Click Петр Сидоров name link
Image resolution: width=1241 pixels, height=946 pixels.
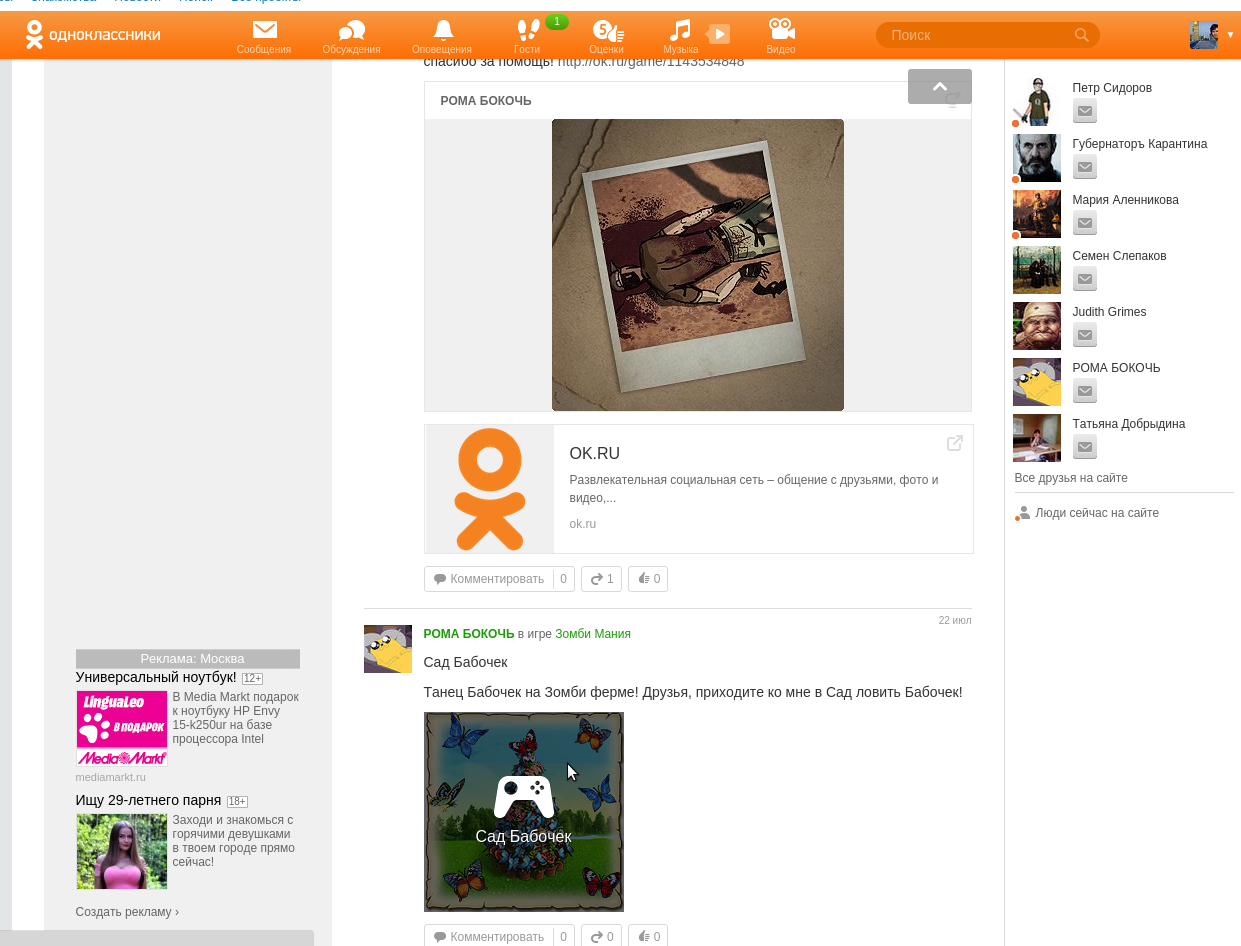click(1112, 88)
